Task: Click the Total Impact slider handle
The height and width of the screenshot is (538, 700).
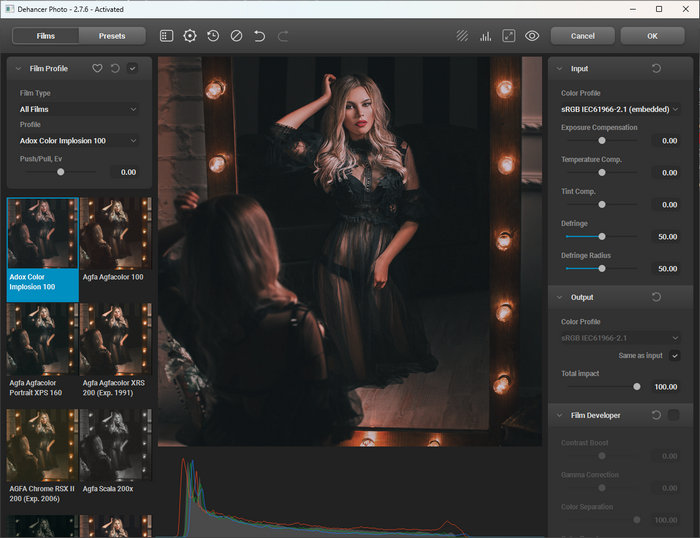Action: click(x=637, y=386)
